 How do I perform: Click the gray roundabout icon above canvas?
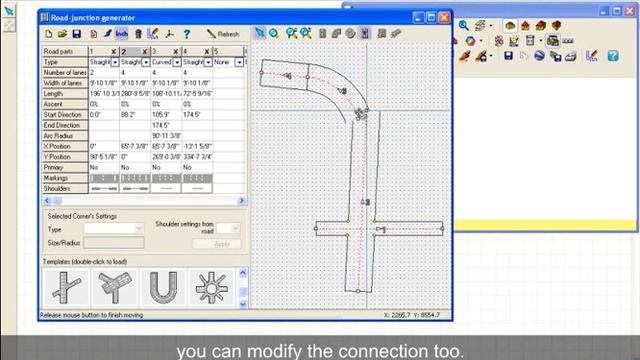click(350, 33)
